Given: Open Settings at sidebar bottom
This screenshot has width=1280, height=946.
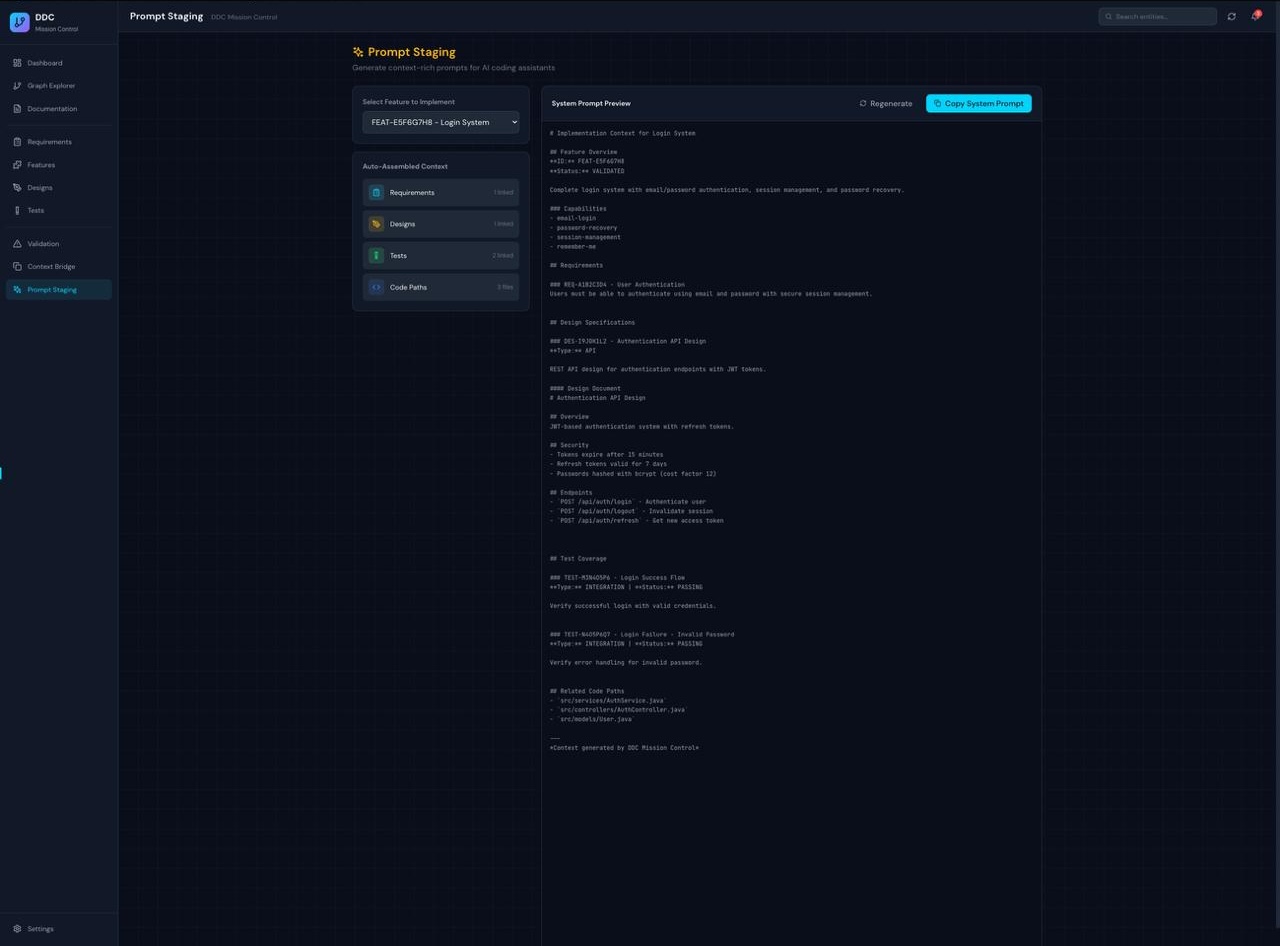Looking at the screenshot, I should (x=40, y=929).
